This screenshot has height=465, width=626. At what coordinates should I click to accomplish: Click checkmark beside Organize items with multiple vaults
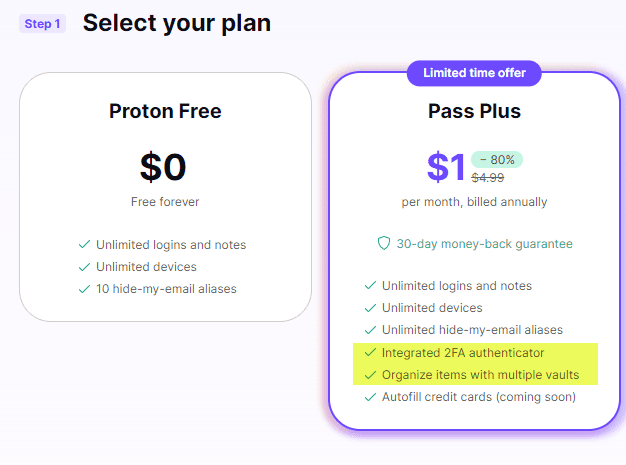(370, 375)
